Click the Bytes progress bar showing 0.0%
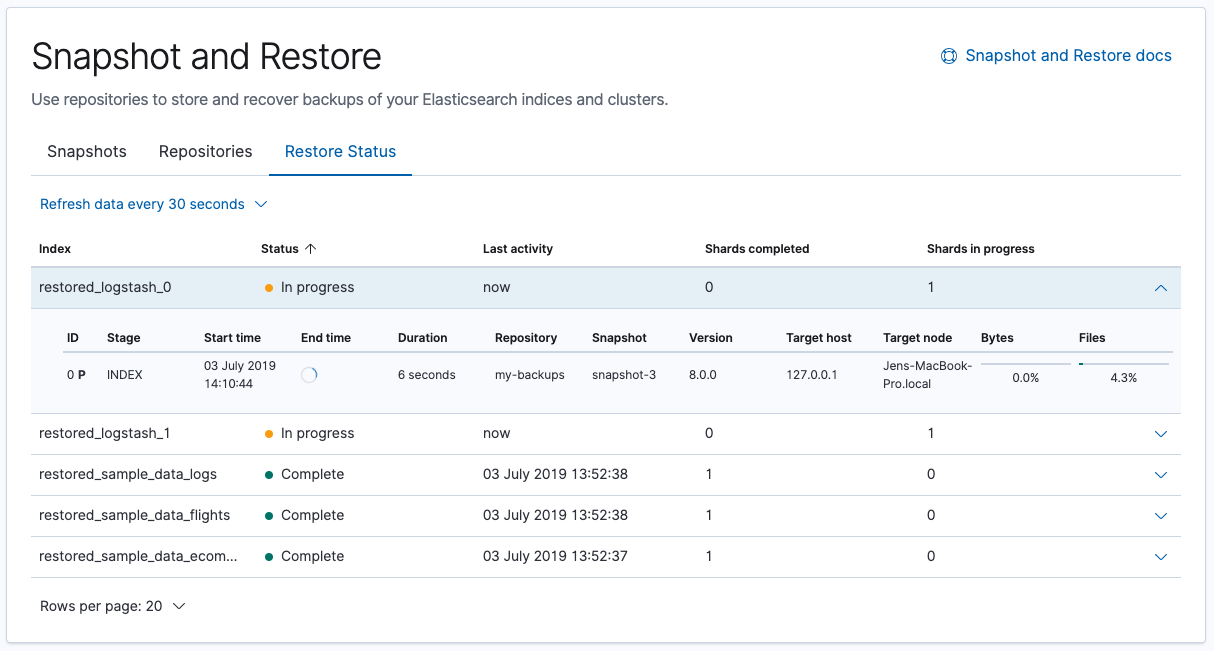This screenshot has width=1214, height=651. 1025,364
